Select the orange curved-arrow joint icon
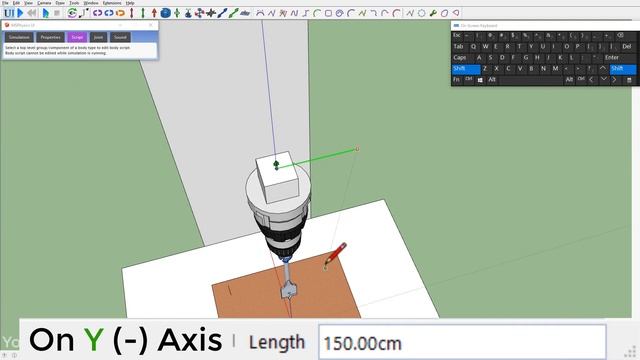This screenshot has width=640, height=360. click(120, 13)
